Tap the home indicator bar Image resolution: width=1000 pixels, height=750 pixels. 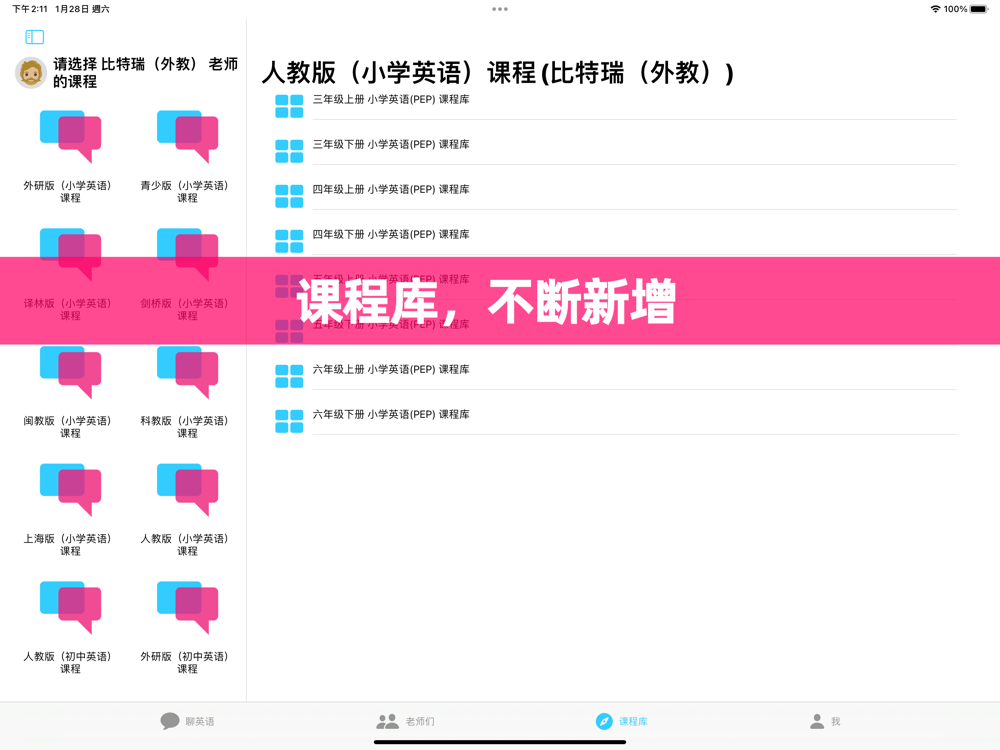[x=500, y=742]
